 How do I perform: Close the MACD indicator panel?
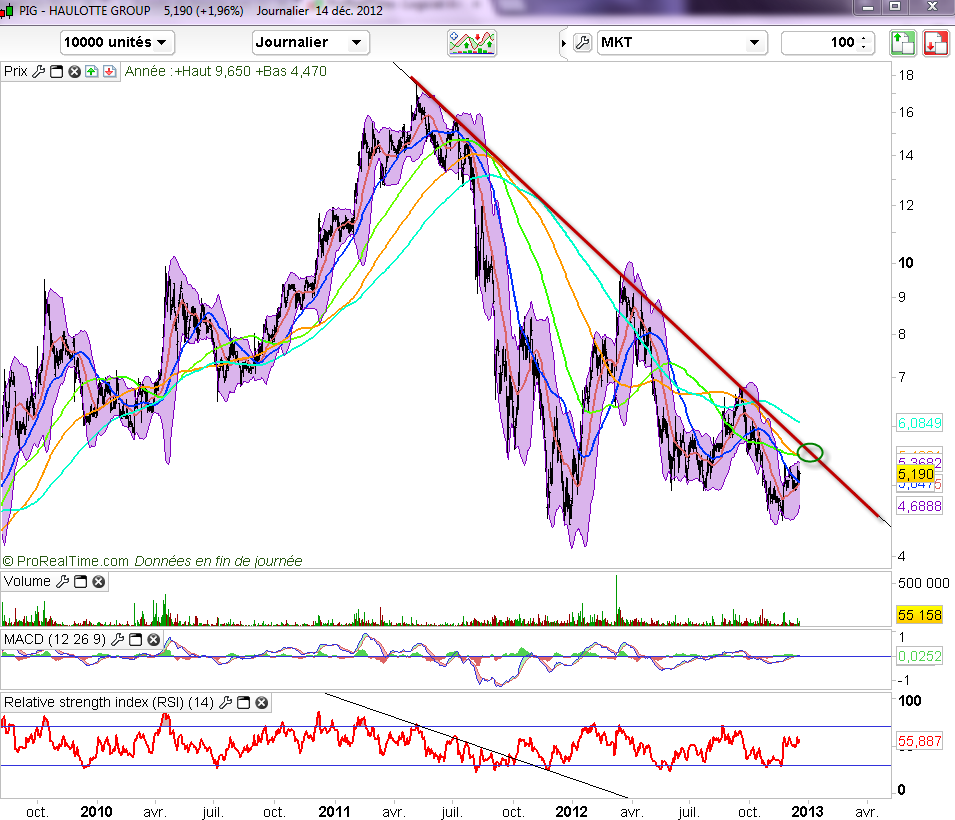(154, 640)
